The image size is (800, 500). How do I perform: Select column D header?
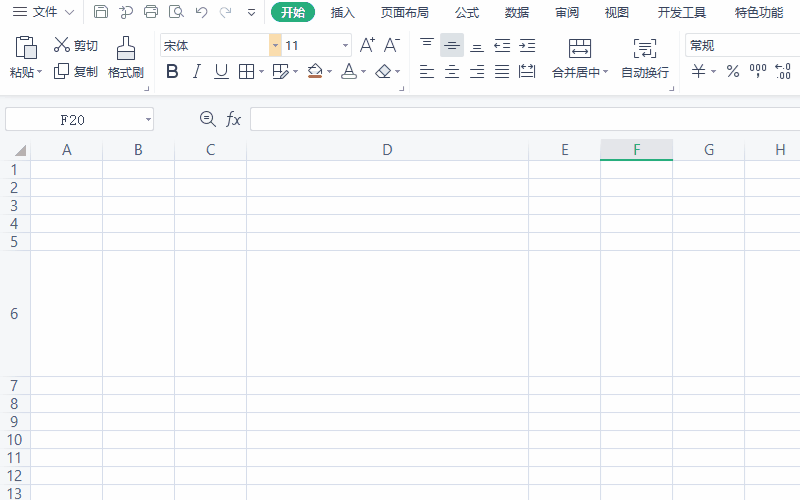click(387, 150)
